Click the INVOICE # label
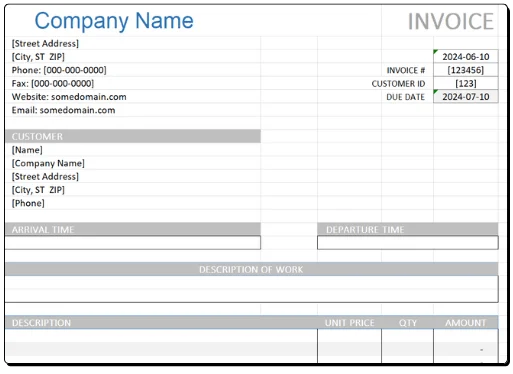This screenshot has width=513, height=374. coord(406,70)
